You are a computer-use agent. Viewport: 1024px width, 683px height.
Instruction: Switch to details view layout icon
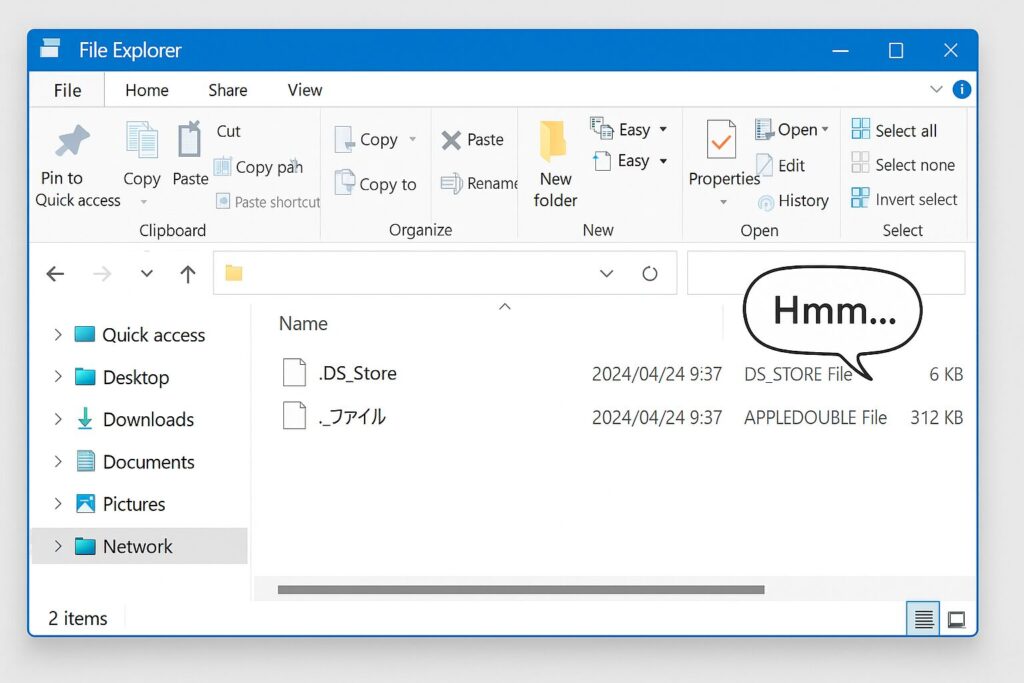pyautogui.click(x=924, y=620)
